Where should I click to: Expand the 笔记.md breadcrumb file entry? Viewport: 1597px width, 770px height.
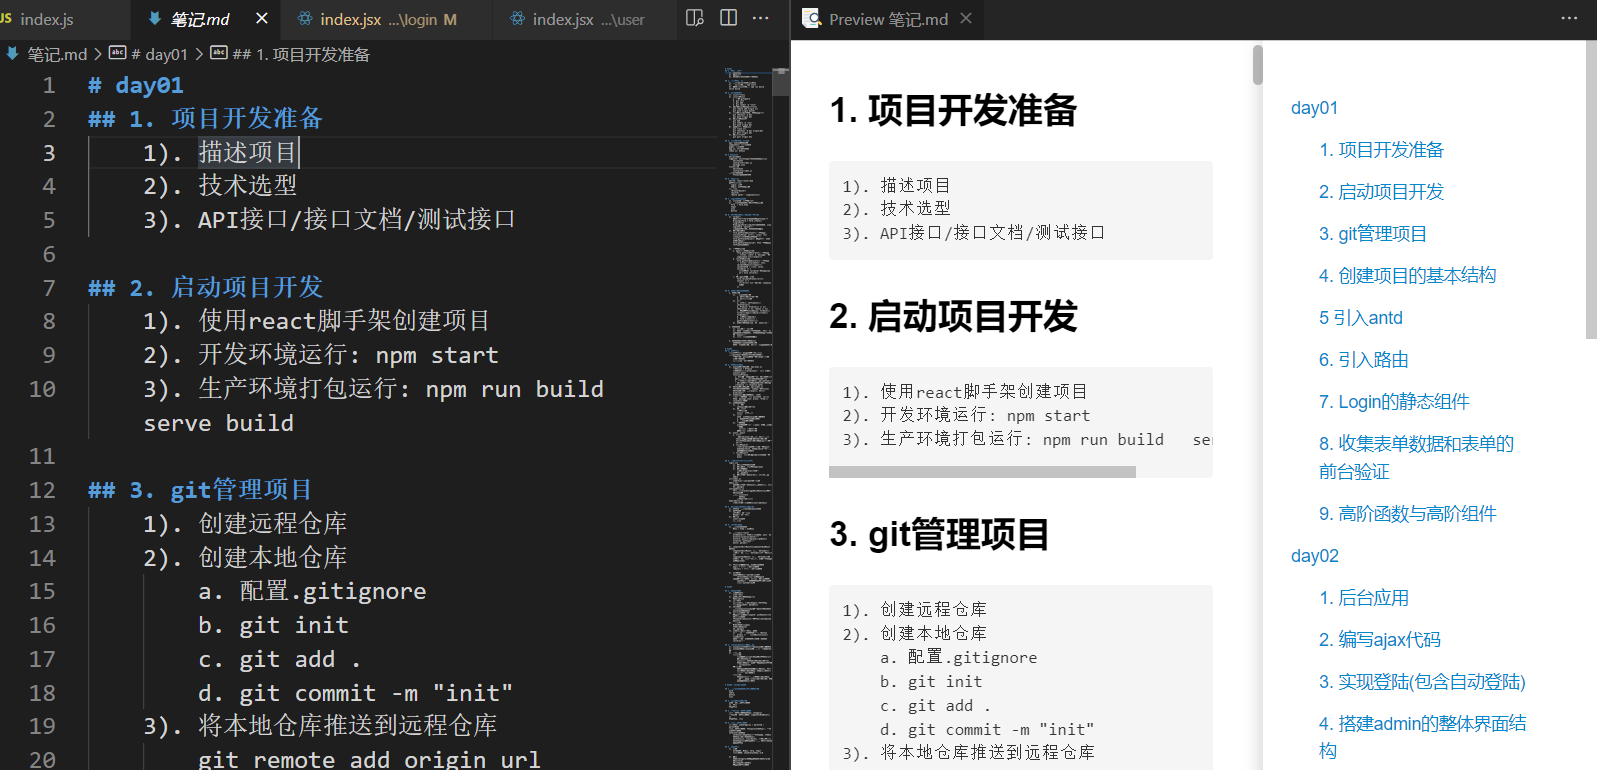(56, 54)
